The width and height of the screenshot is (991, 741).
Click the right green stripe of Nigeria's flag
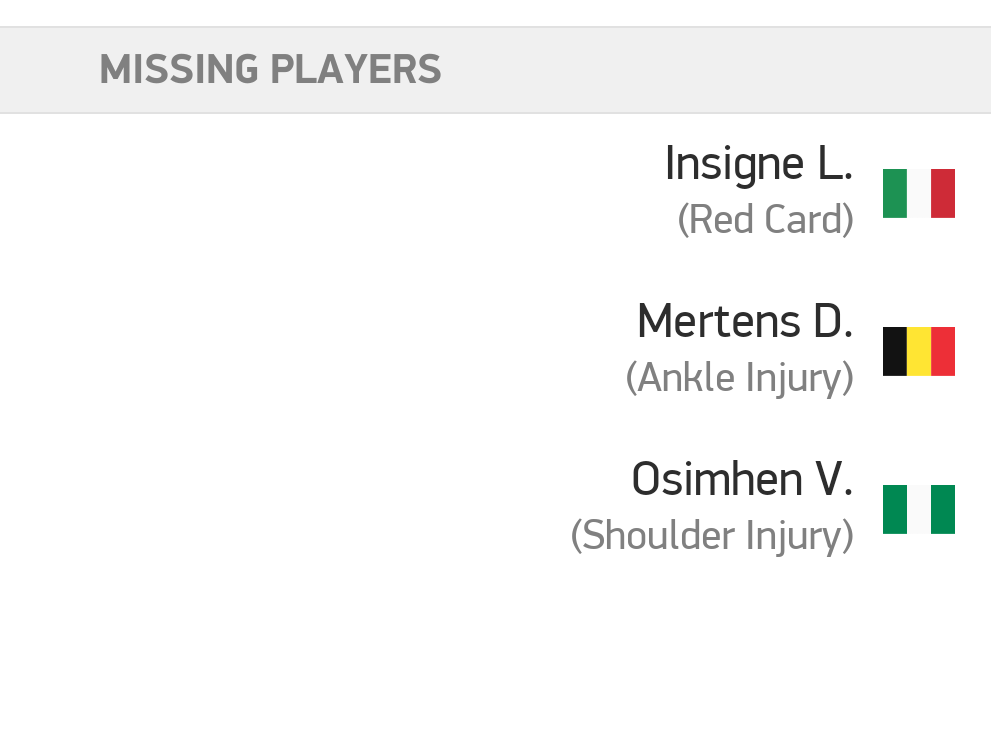click(x=943, y=509)
